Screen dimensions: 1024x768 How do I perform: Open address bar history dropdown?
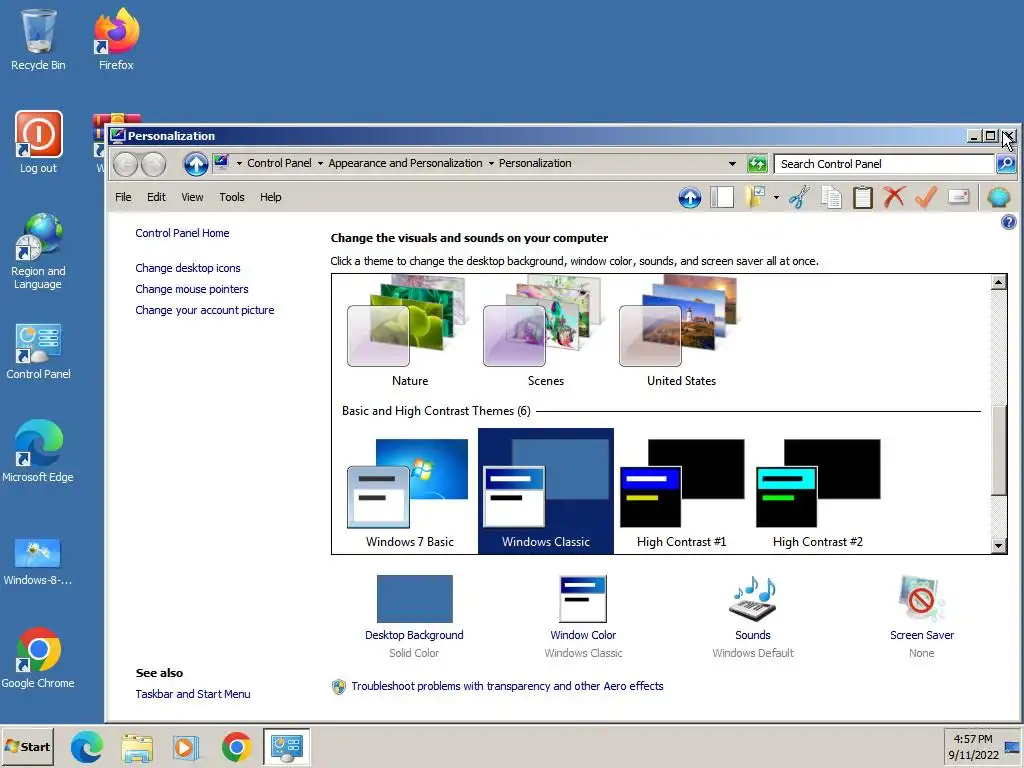[x=732, y=163]
